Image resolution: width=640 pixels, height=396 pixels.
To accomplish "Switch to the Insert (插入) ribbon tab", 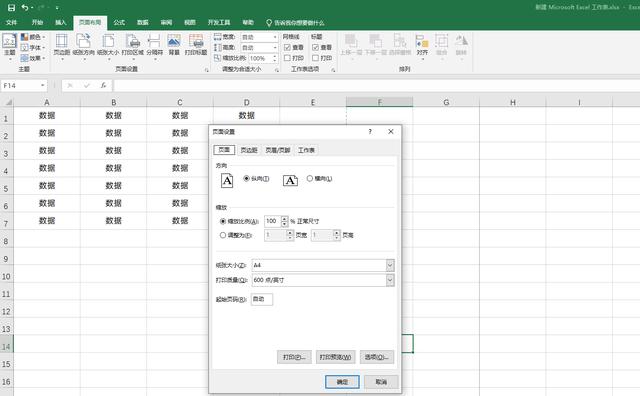I will point(60,22).
